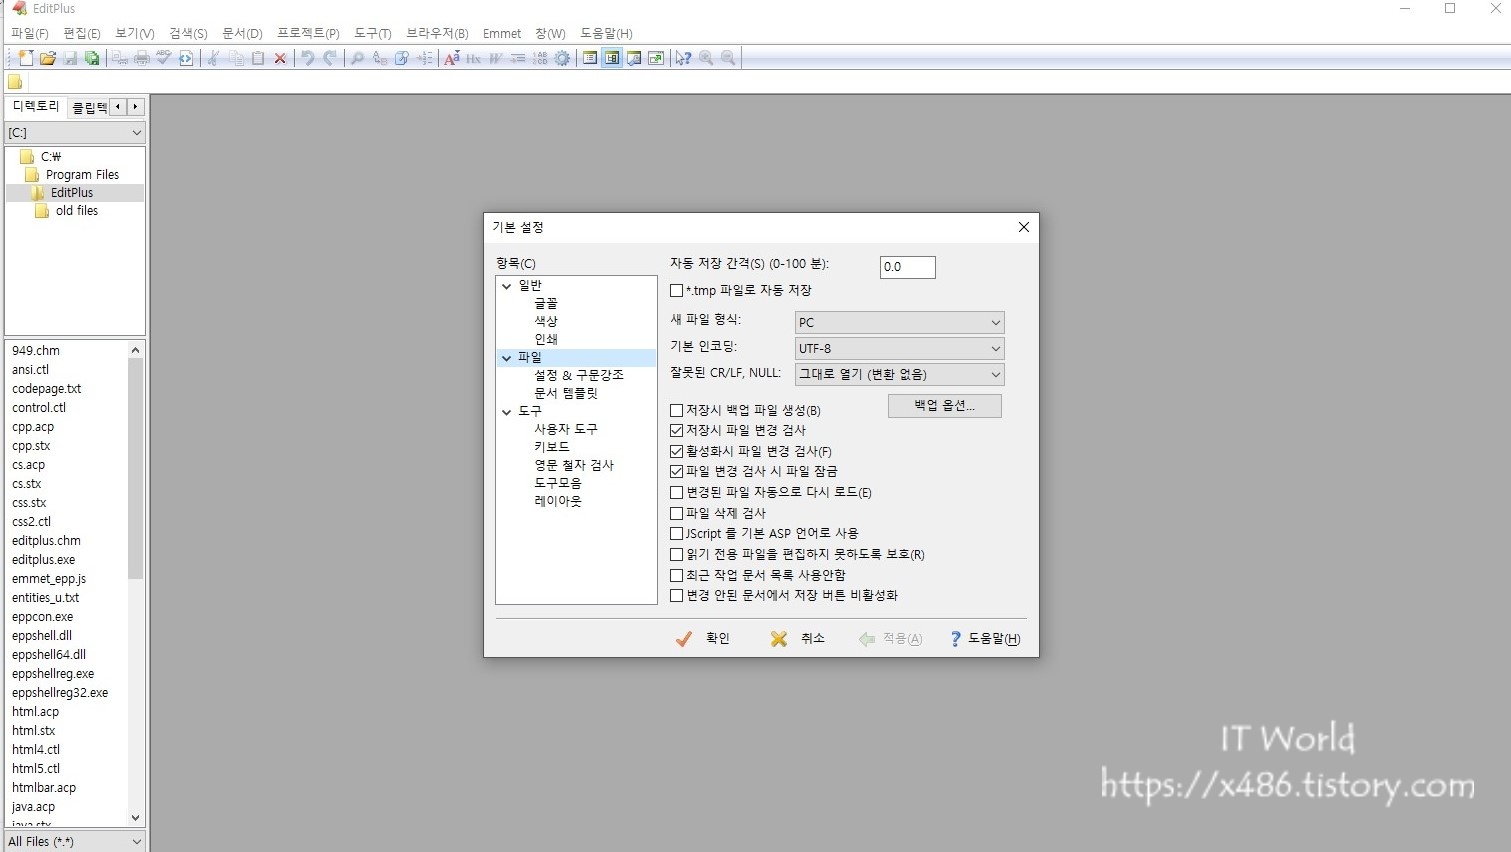This screenshot has width=1511, height=852.
Task: Click the Undo arrow icon
Action: (x=308, y=58)
